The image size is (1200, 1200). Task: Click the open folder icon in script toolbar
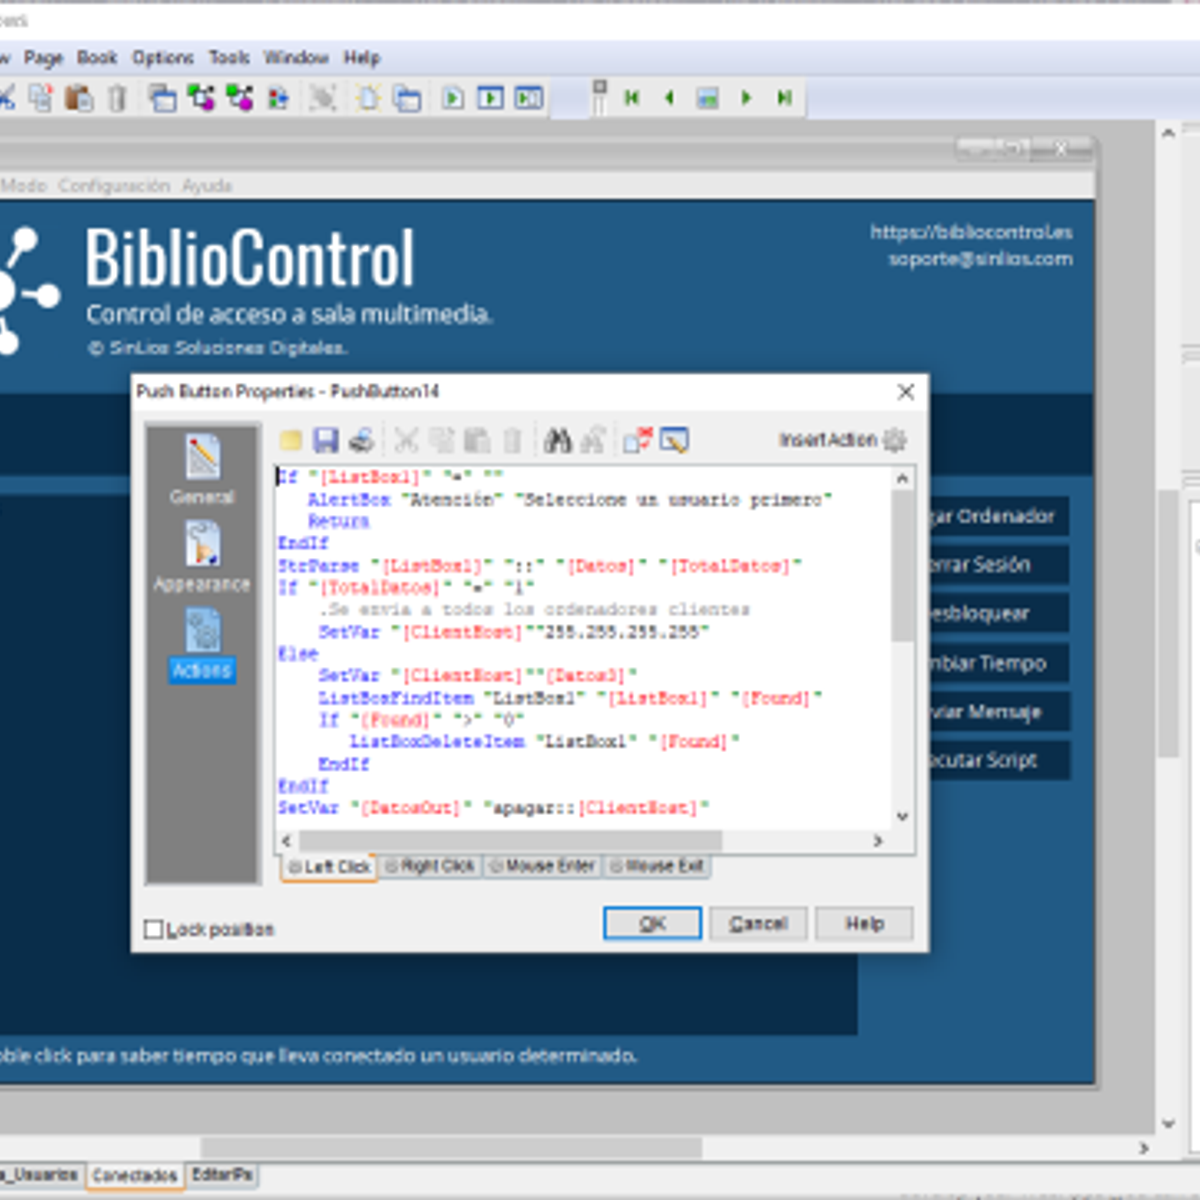291,440
